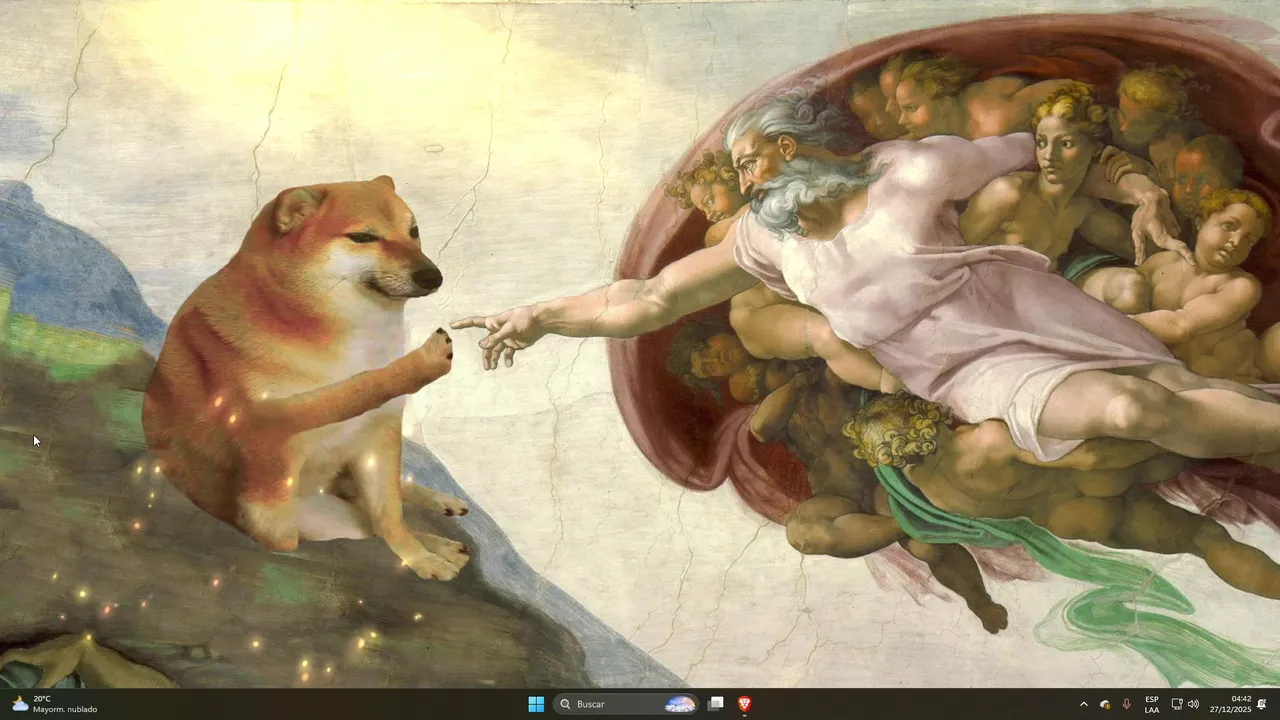The image size is (1280, 720).
Task: Open the volume speaker tray icon
Action: pos(1193,704)
